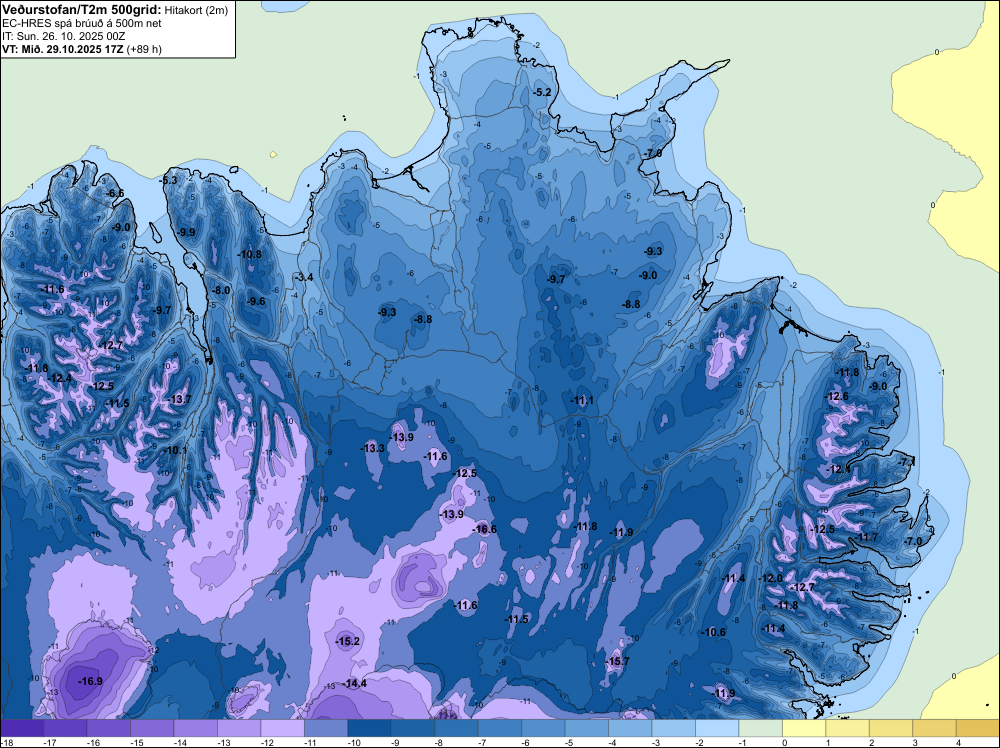The height and width of the screenshot is (748, 1000).
Task: Click the -8.0 temperature value
Action: coord(221,290)
